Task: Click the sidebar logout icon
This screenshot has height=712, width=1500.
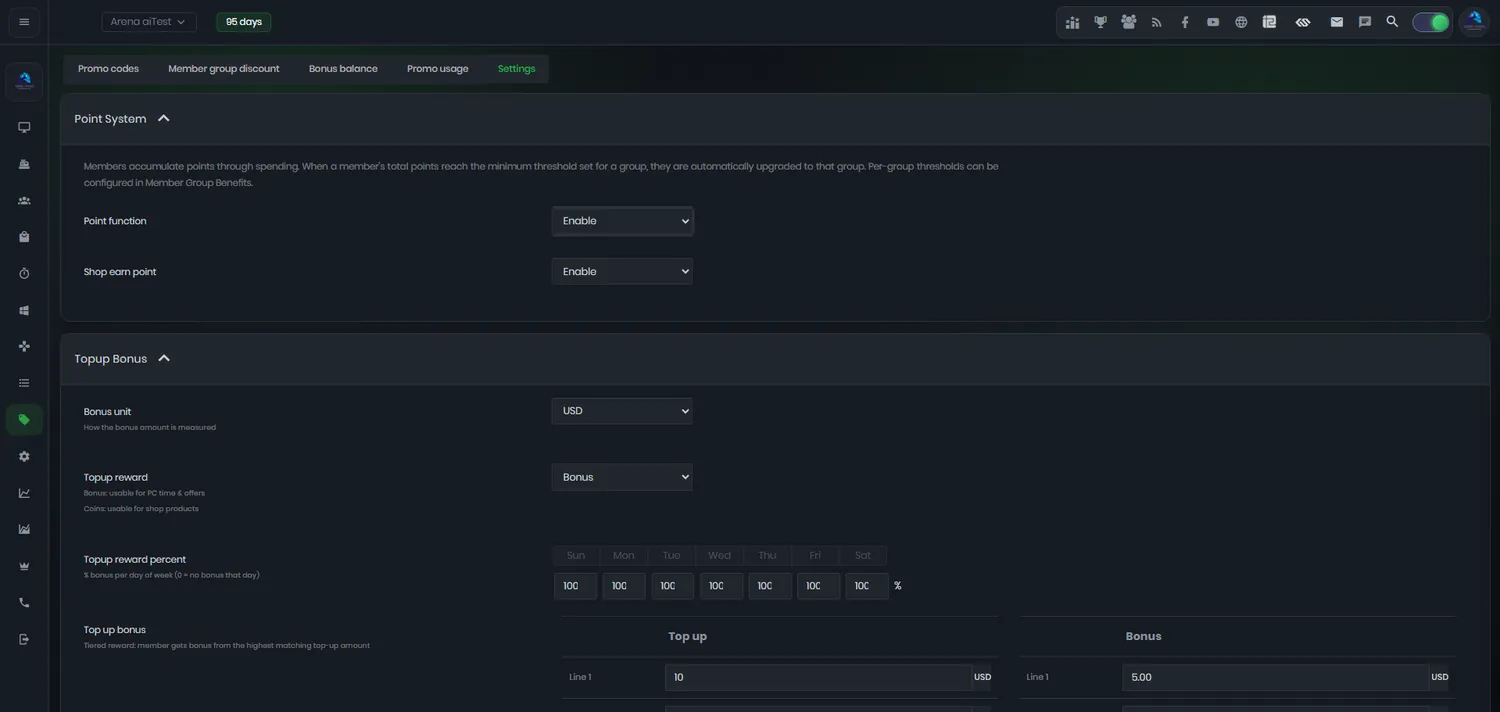Action: pyautogui.click(x=24, y=639)
